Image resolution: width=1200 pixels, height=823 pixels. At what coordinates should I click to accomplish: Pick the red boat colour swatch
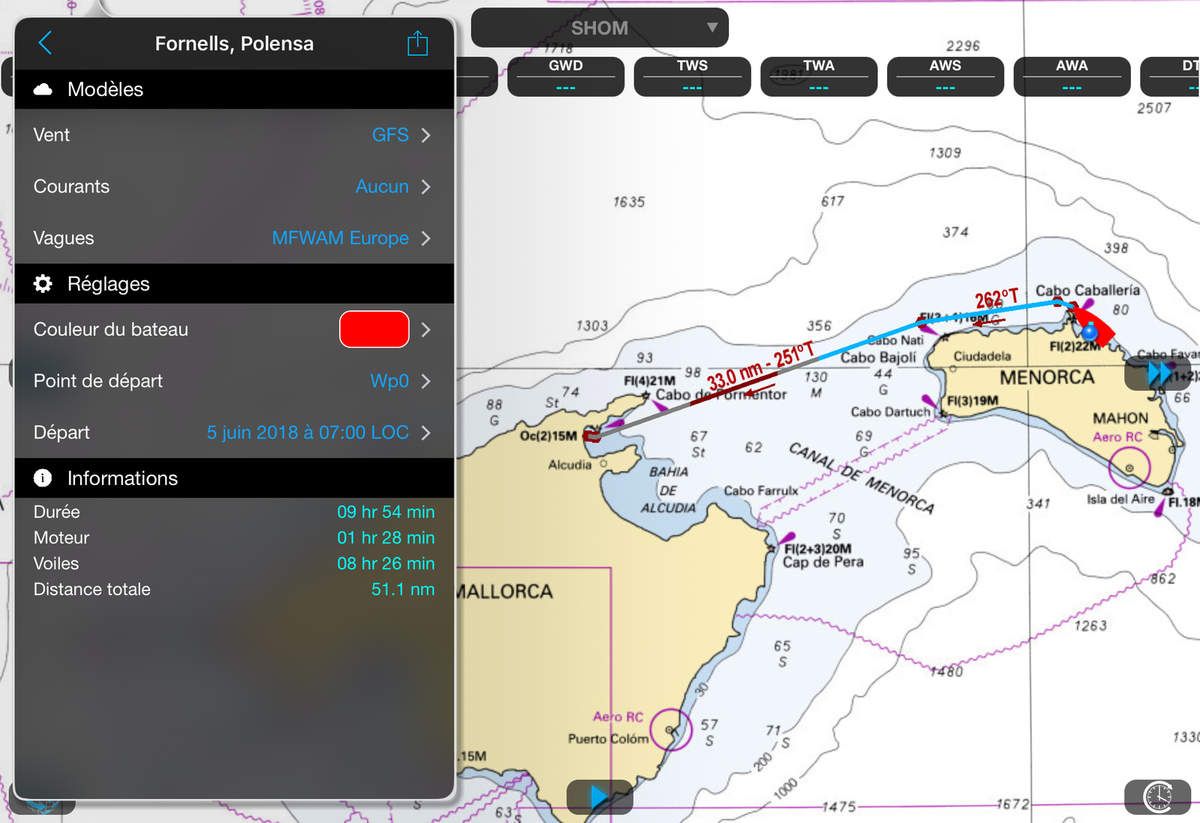[x=374, y=329]
